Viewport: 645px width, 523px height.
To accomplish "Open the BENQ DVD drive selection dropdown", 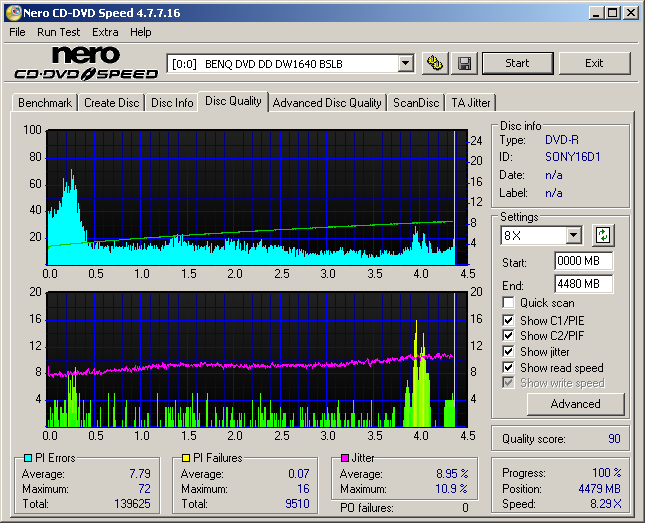I will (405, 63).
